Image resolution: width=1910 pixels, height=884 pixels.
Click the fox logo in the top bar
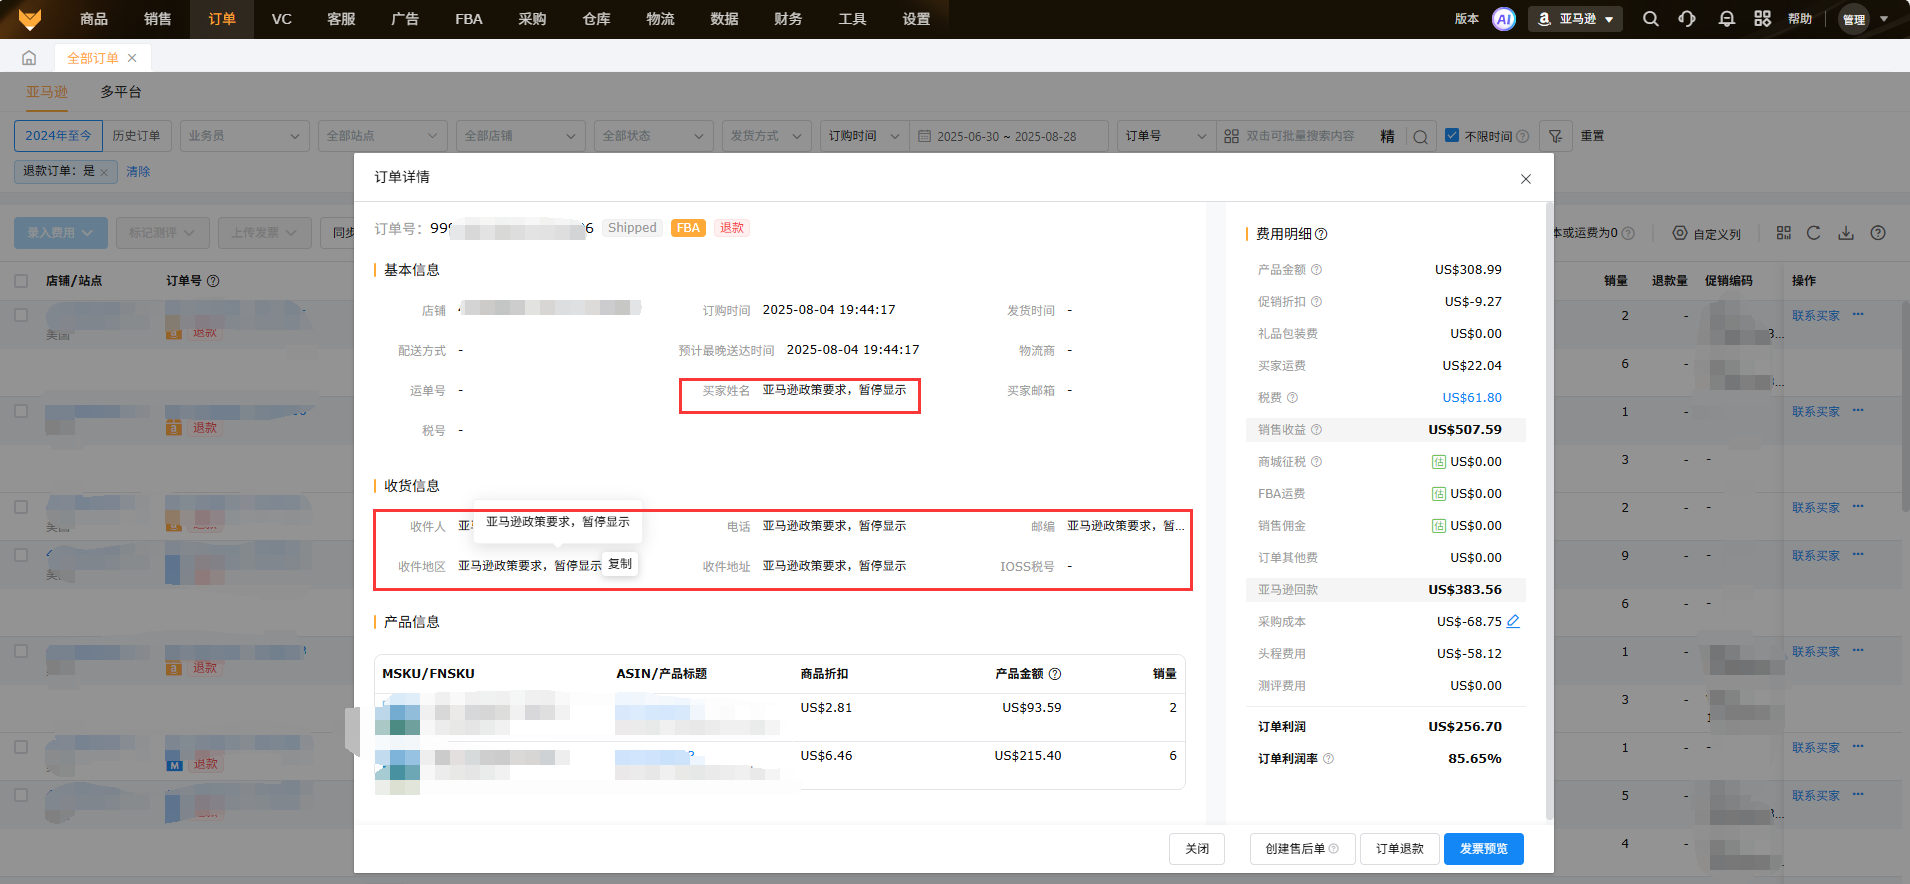pos(30,19)
